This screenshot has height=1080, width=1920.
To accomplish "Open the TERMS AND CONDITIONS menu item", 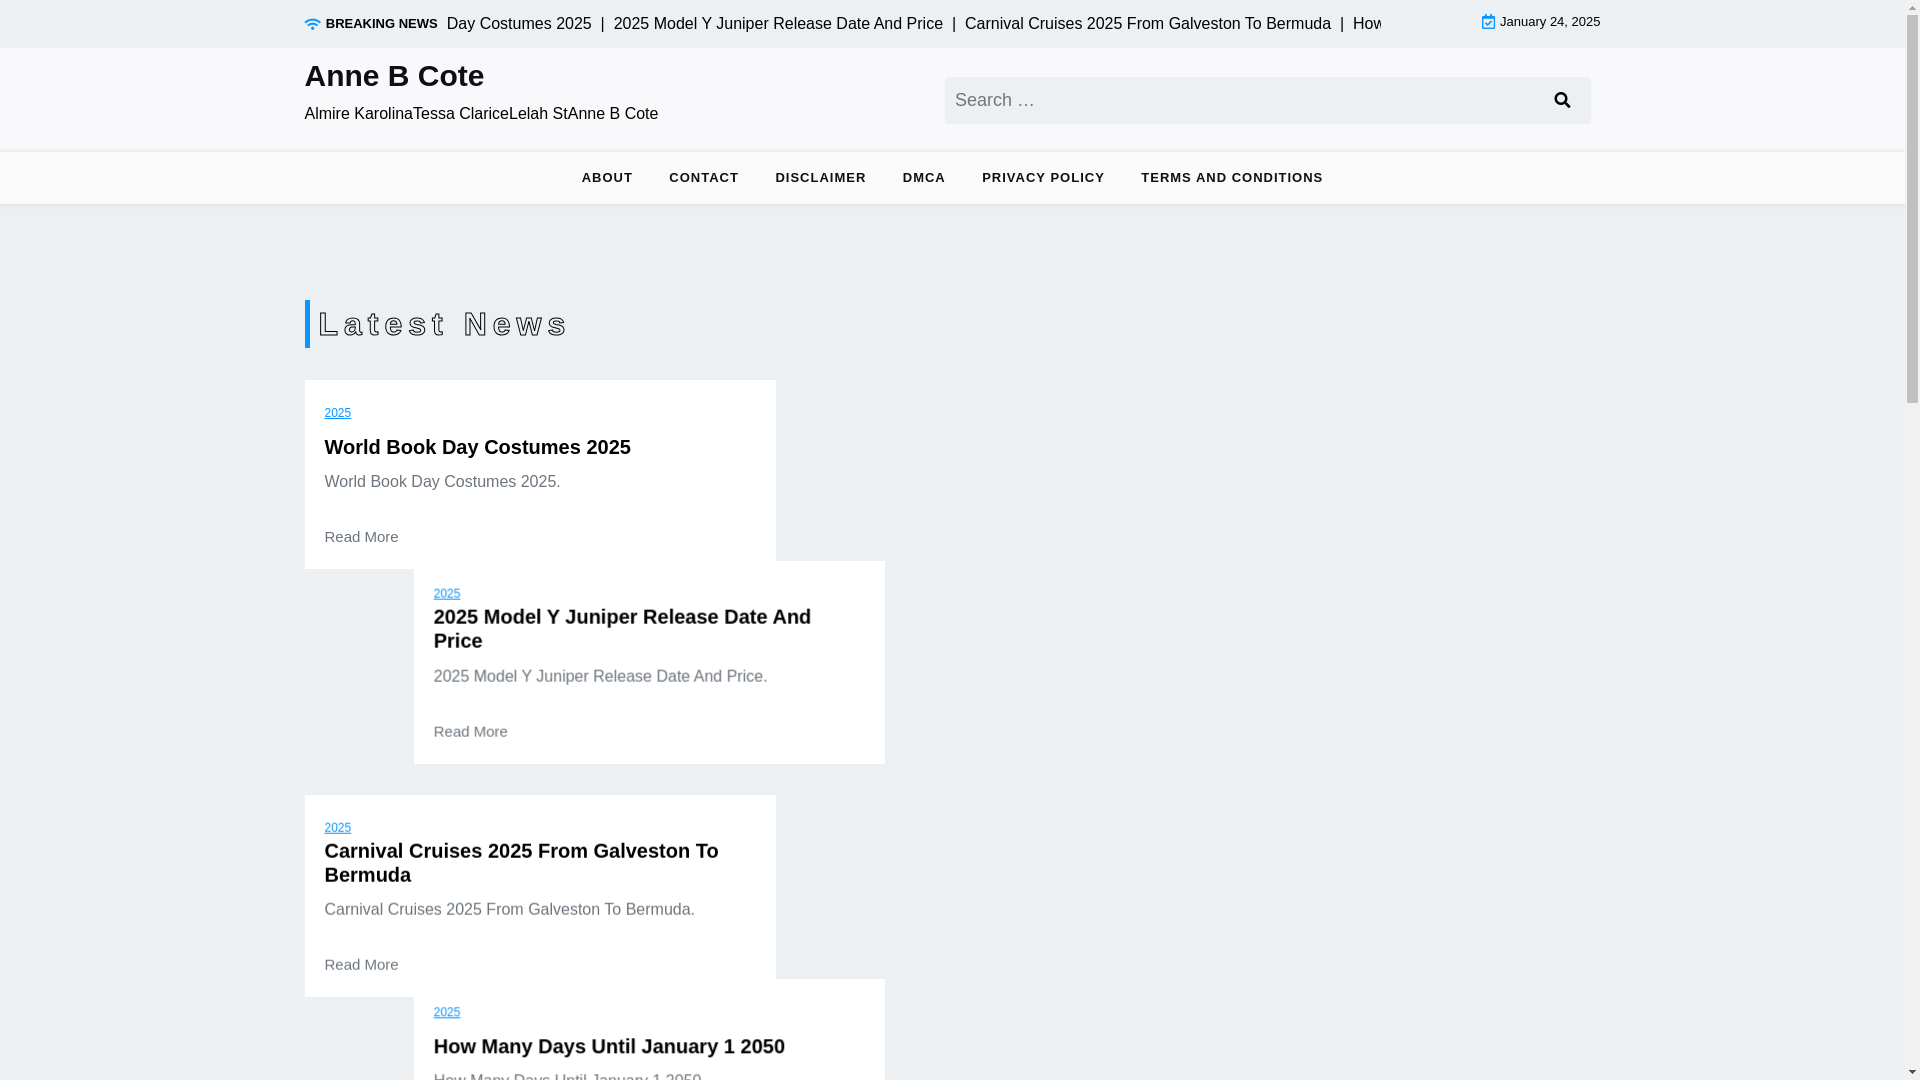I will tap(1232, 178).
